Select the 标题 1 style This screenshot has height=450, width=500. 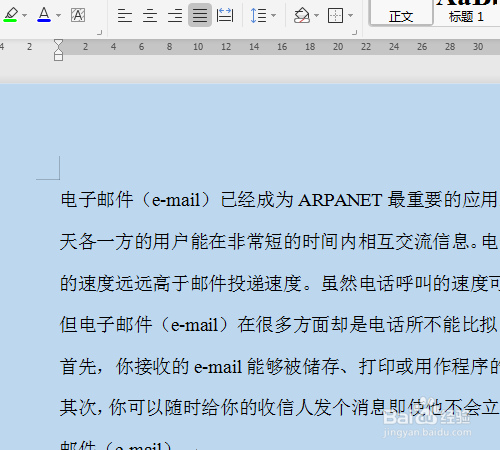[x=467, y=13]
